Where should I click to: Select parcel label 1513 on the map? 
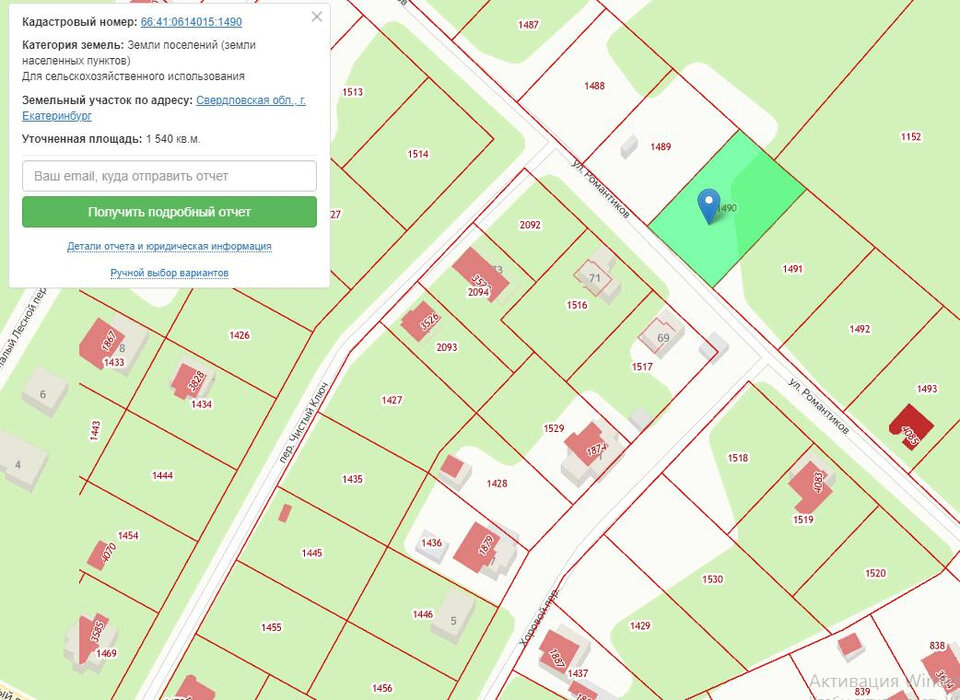coord(352,92)
